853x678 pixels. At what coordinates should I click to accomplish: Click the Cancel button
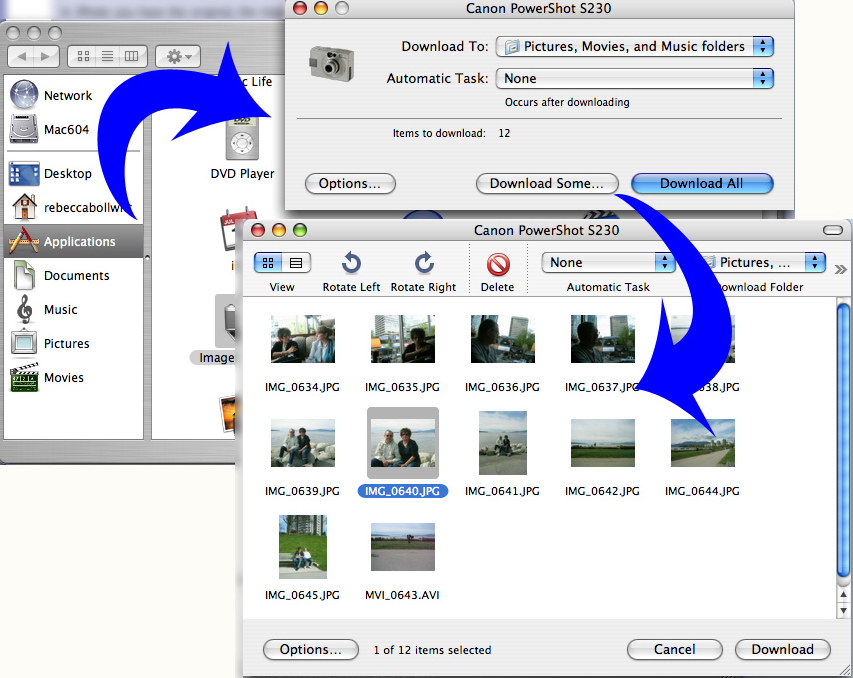[675, 649]
